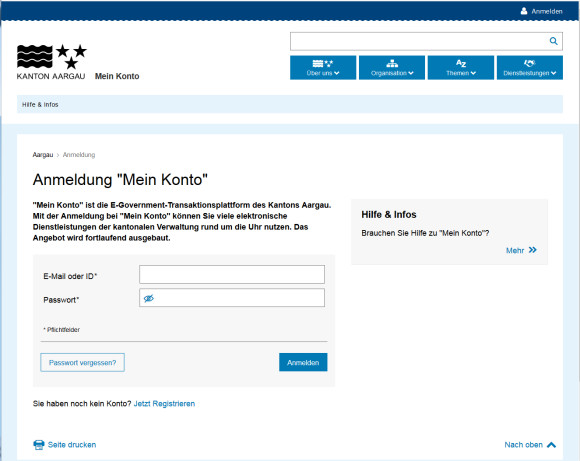Open the Hilfe & Infos navigation item

coord(40,105)
